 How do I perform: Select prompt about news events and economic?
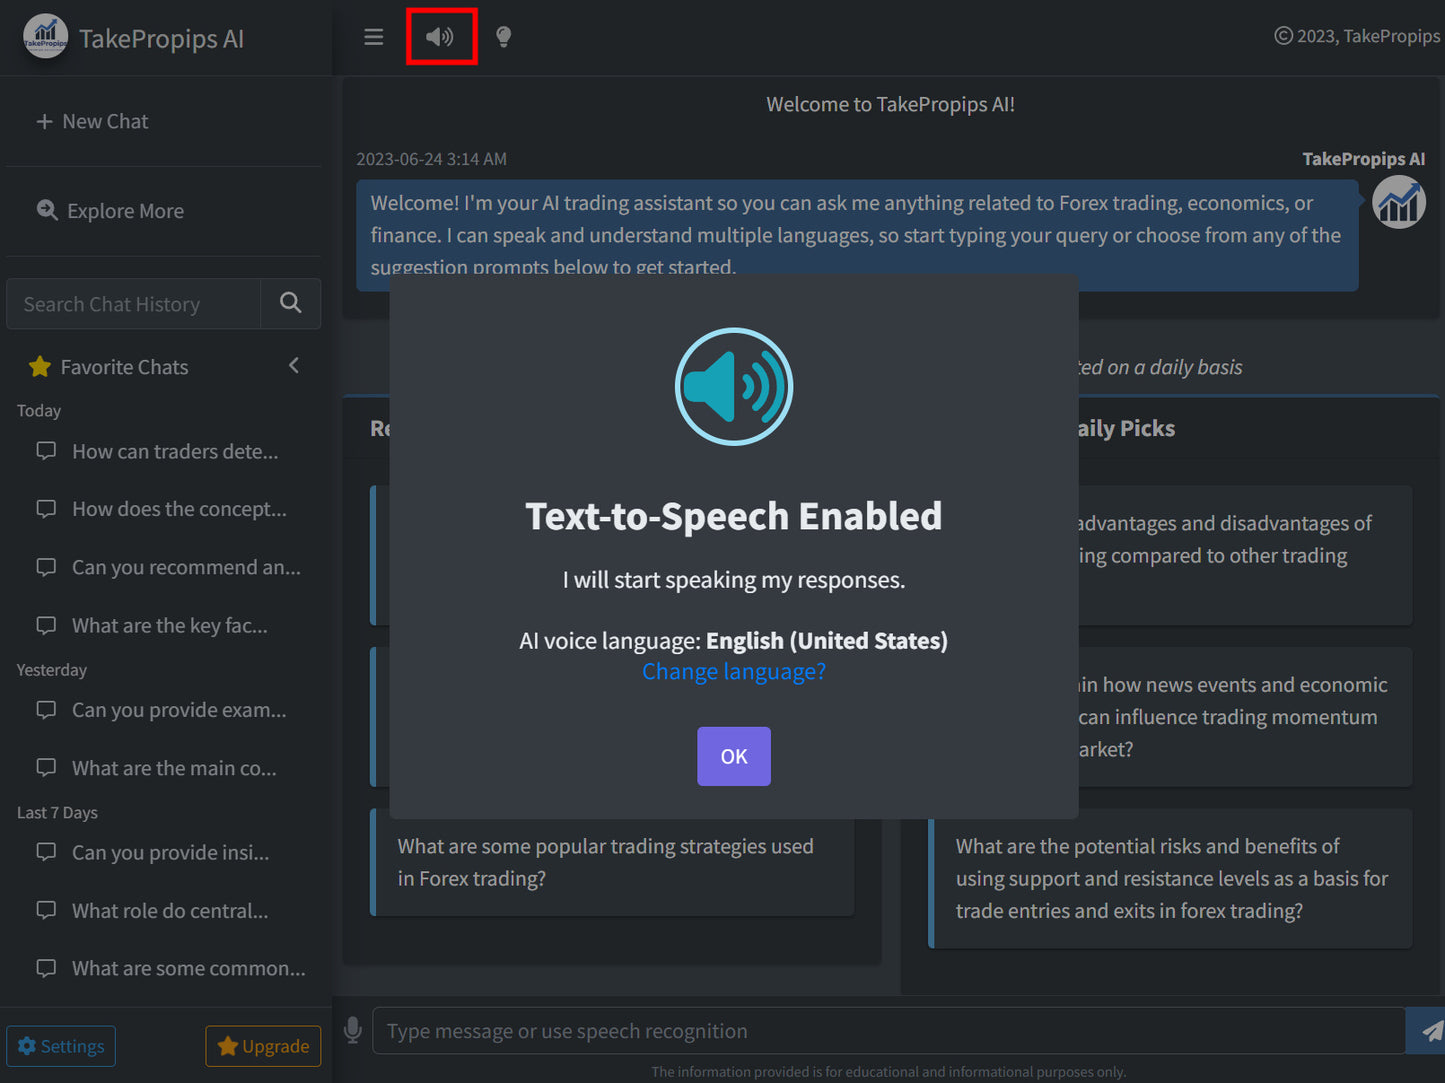1245,717
